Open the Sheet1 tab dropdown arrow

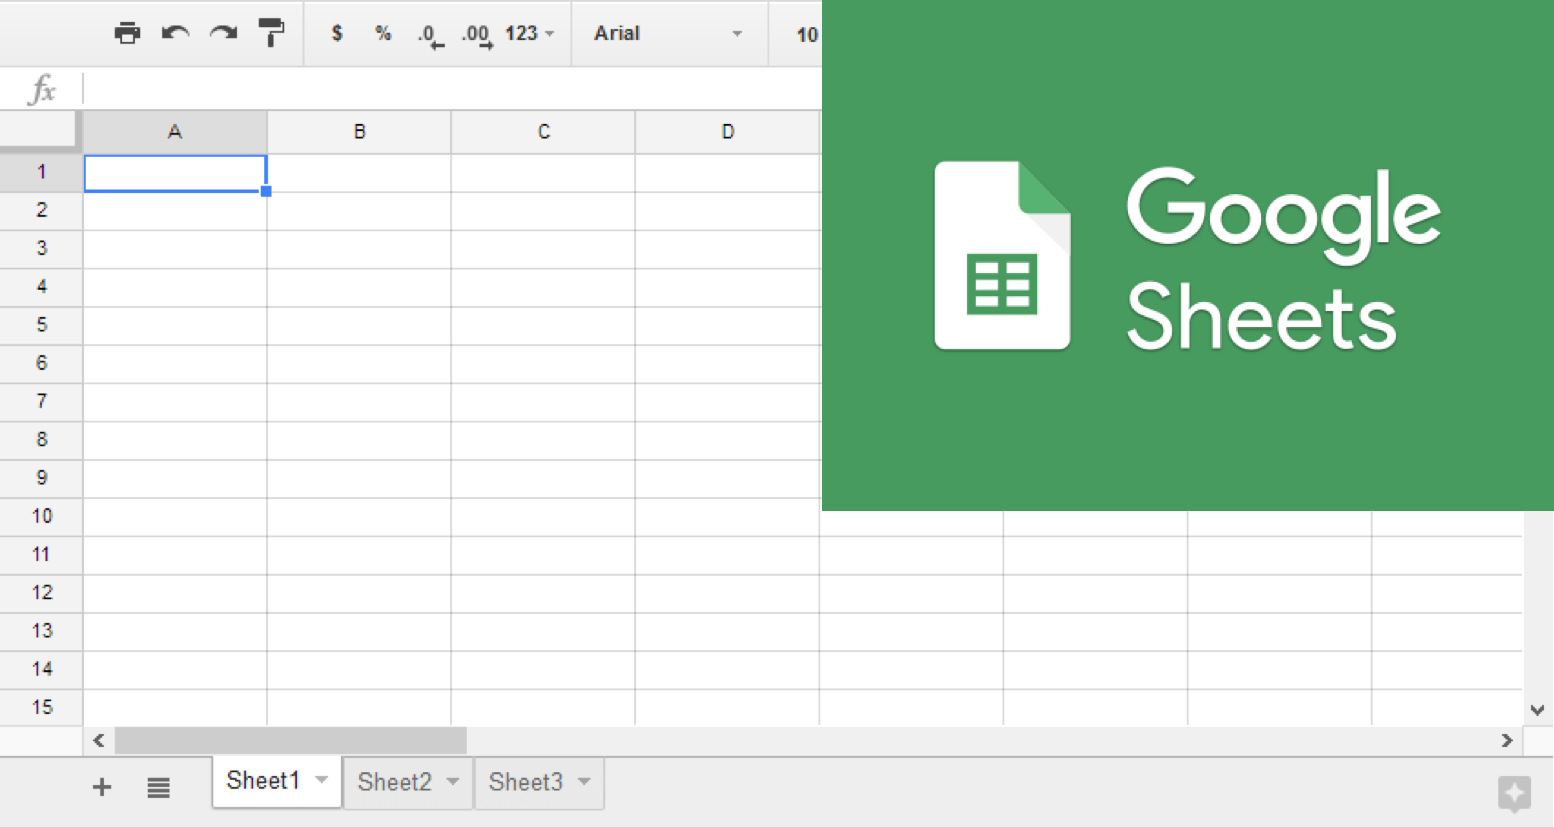click(x=322, y=780)
